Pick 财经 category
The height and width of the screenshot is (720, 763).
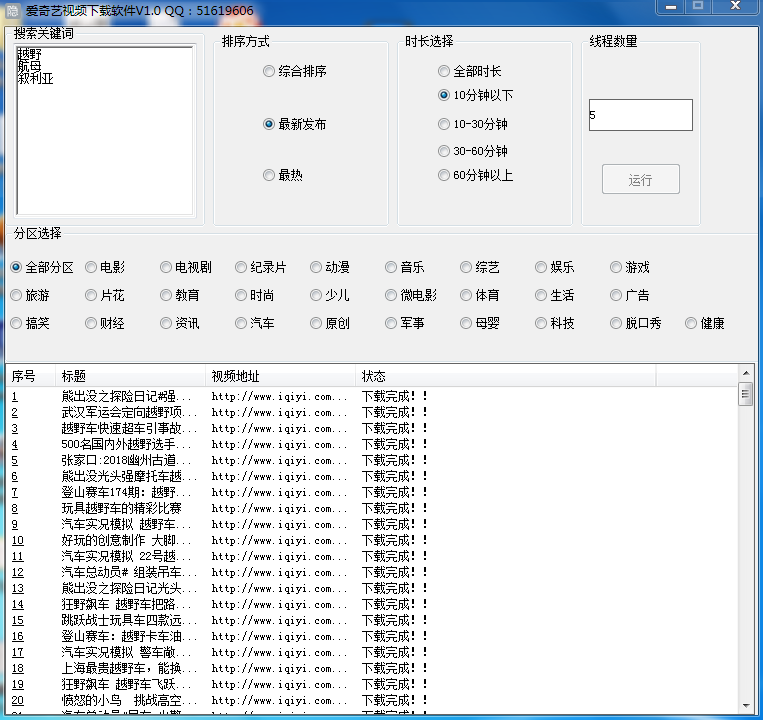[x=105, y=323]
